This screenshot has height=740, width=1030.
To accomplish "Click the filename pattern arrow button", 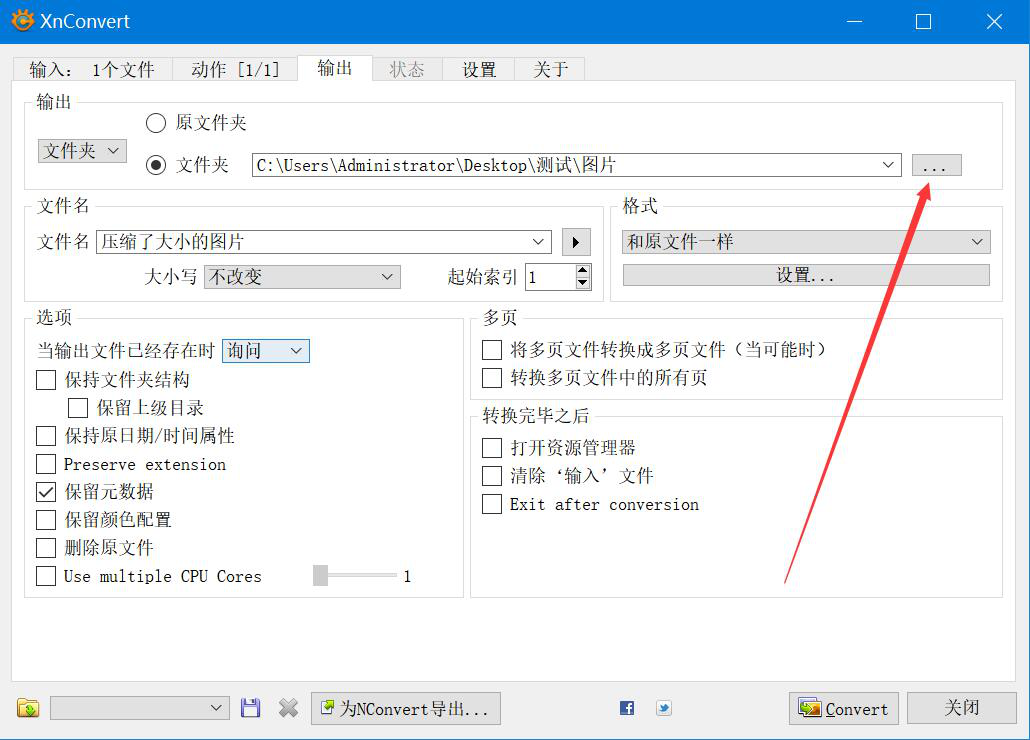I will click(576, 242).
